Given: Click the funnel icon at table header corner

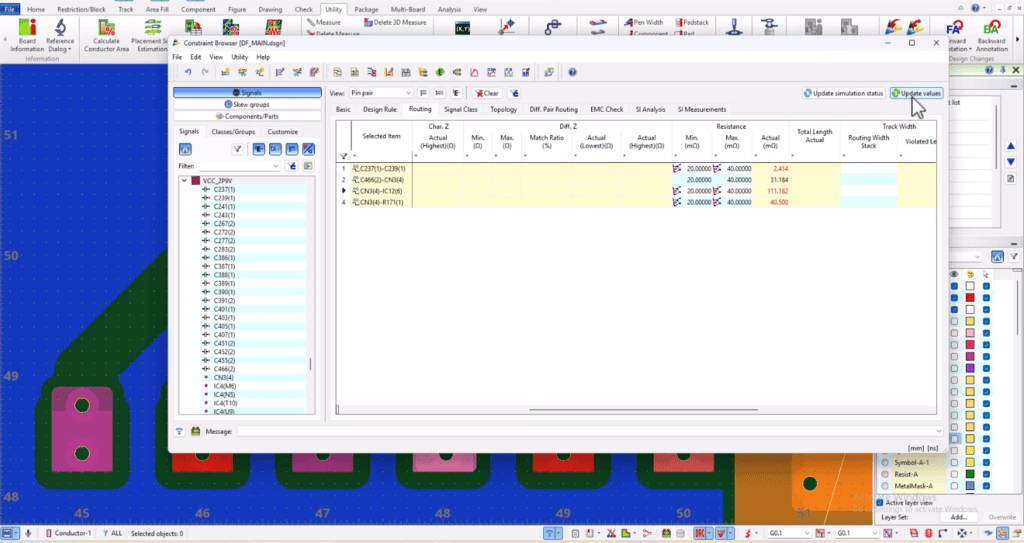Looking at the screenshot, I should (x=344, y=156).
